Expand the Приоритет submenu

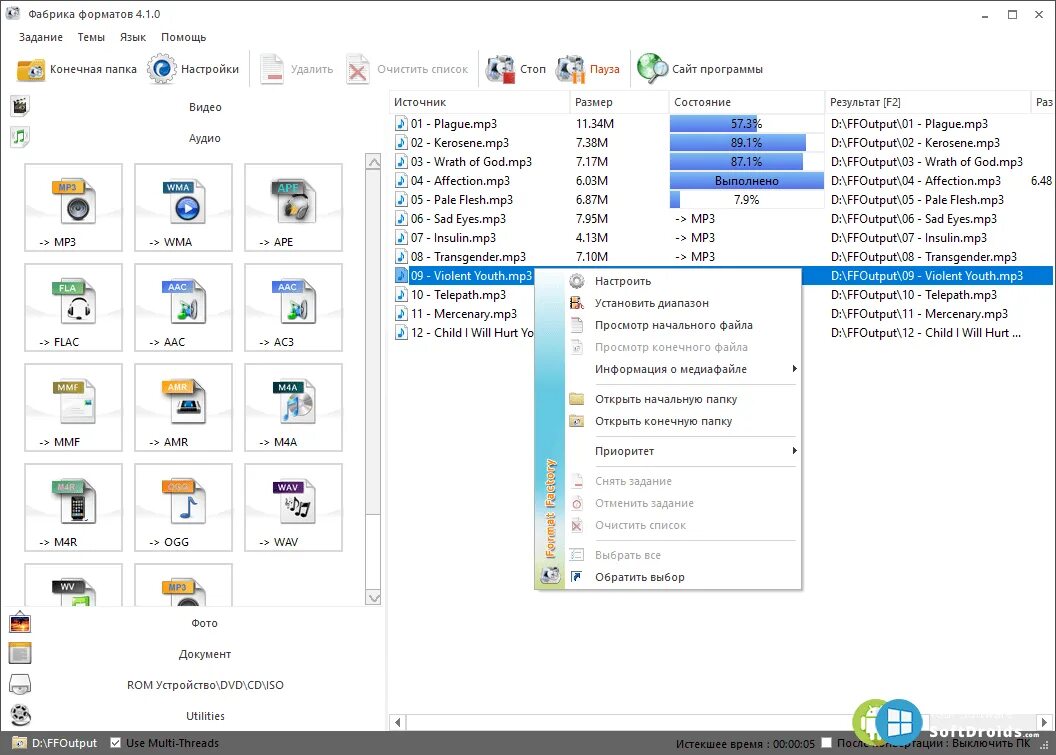[683, 451]
